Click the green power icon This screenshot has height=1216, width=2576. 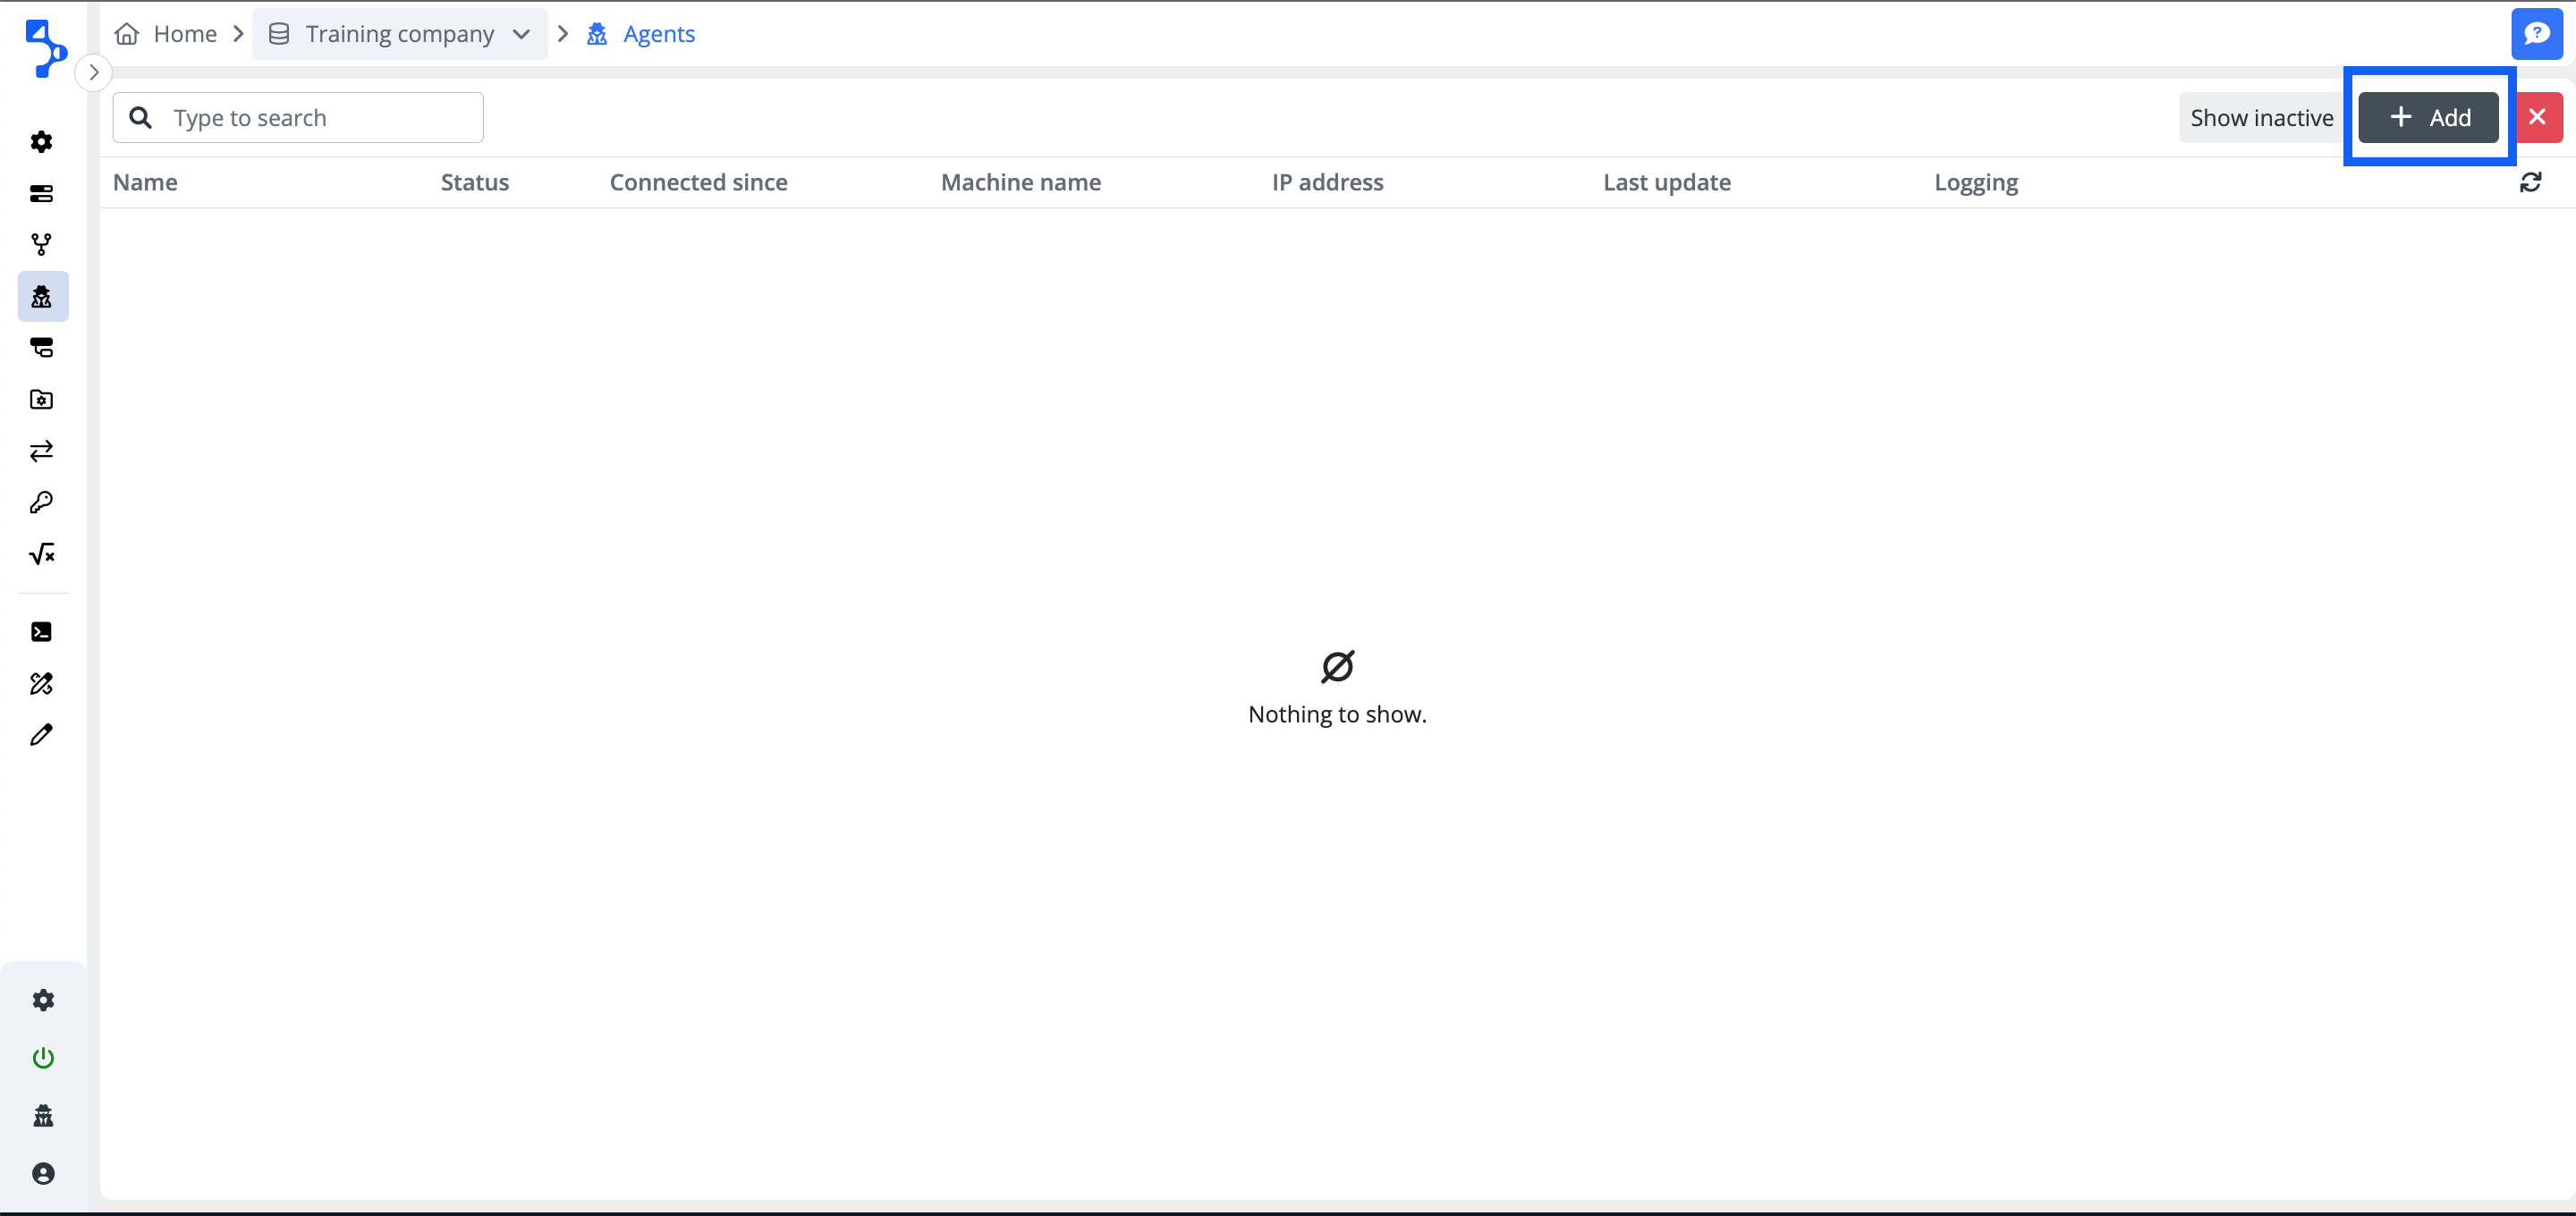tap(43, 1057)
